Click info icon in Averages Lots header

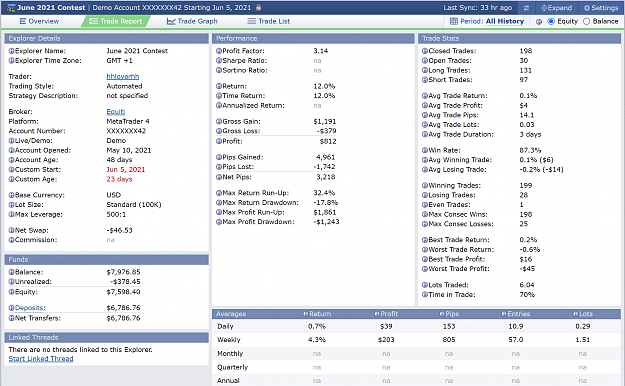[575, 314]
